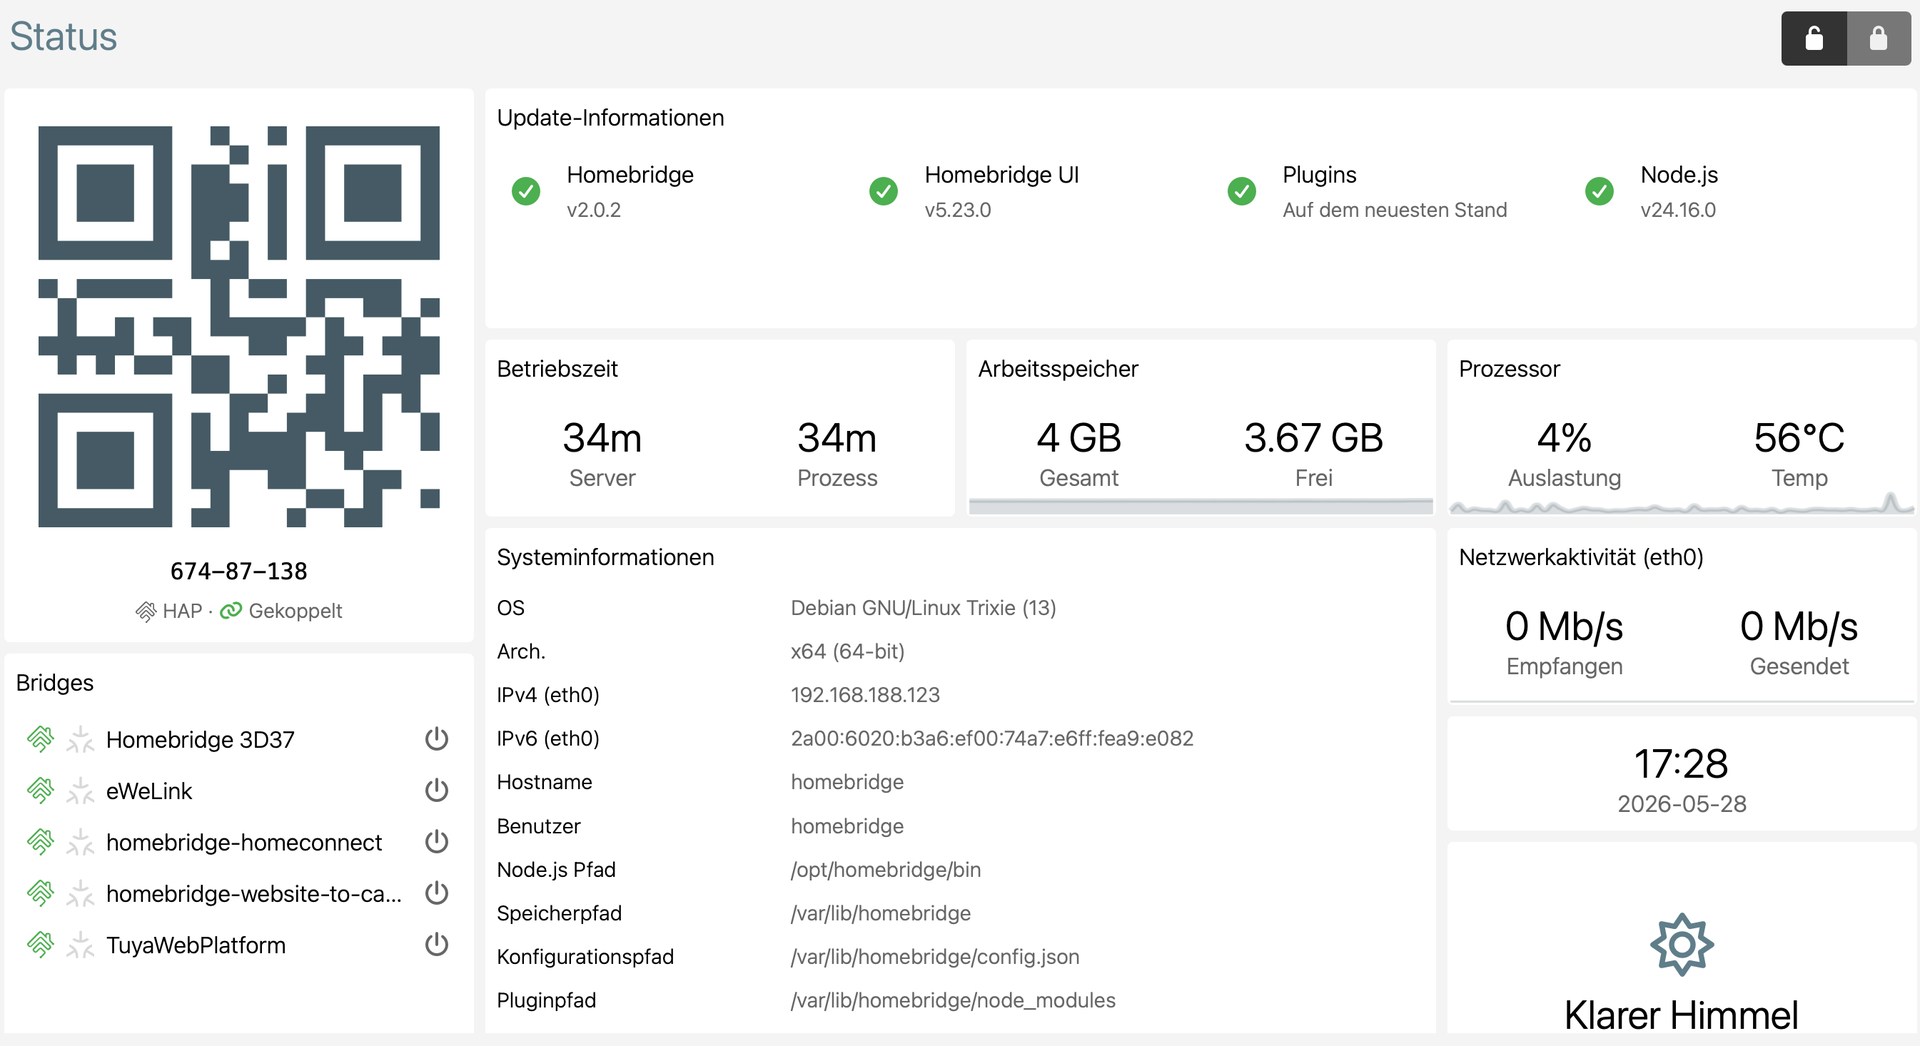Click the Node.js version check icon
This screenshot has width=1920, height=1046.
1600,191
